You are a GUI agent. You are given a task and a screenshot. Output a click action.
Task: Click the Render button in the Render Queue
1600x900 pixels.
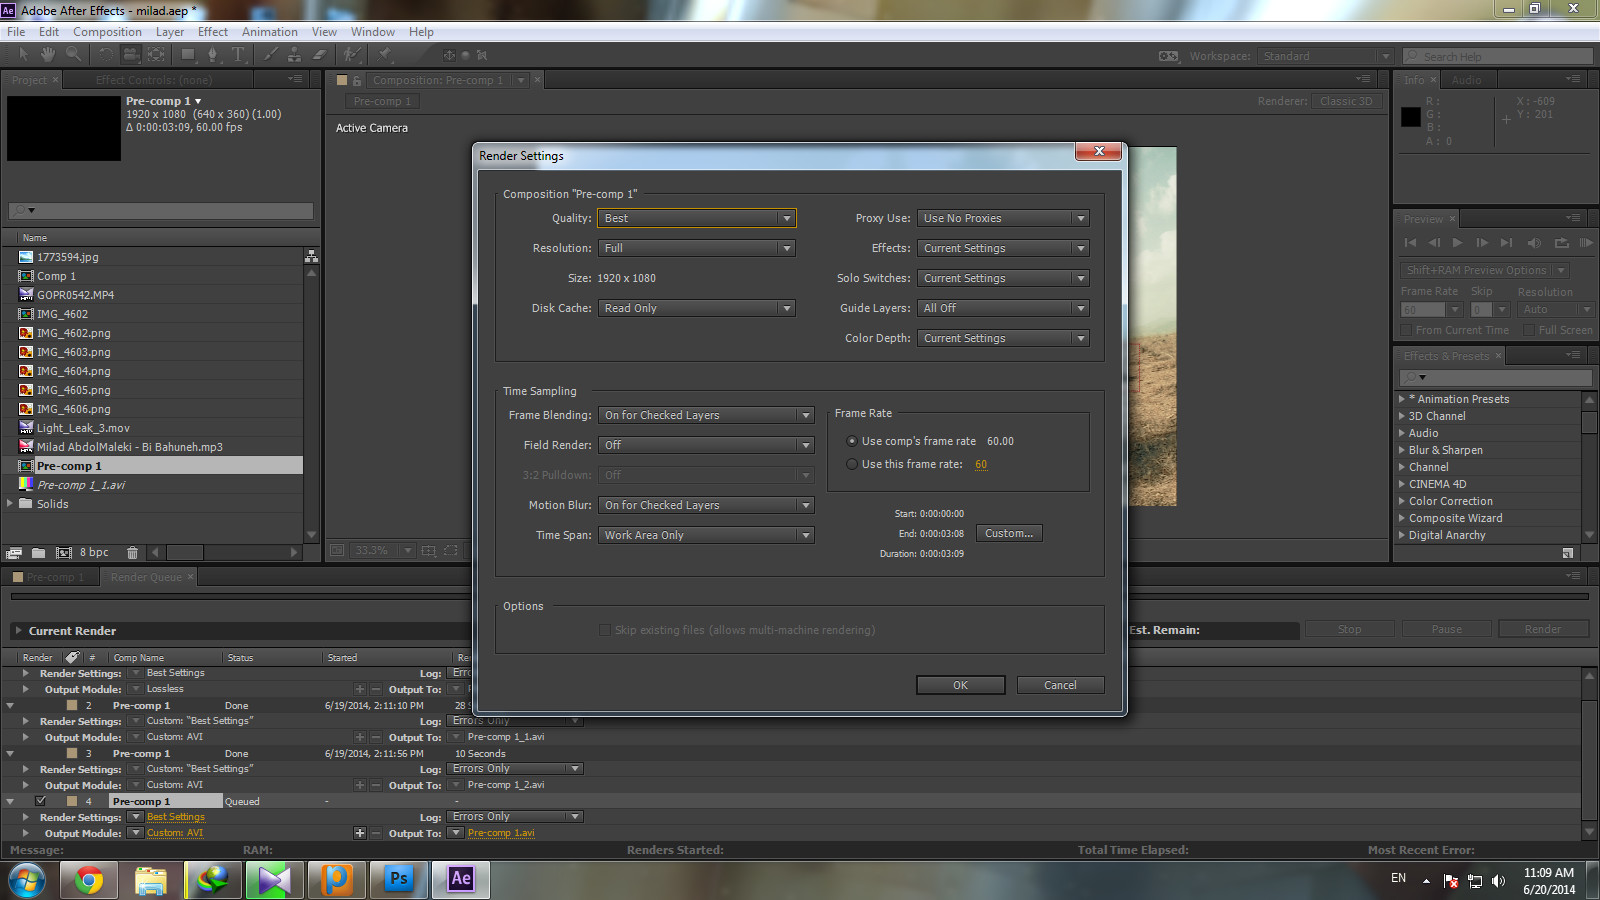(x=1542, y=629)
